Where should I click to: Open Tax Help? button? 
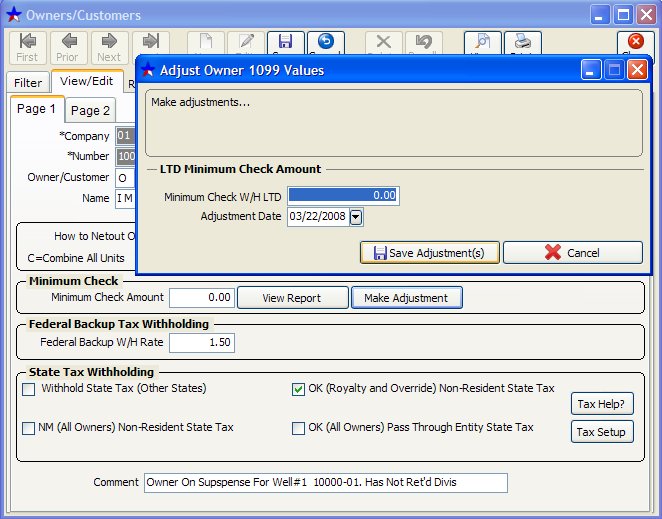coord(602,404)
